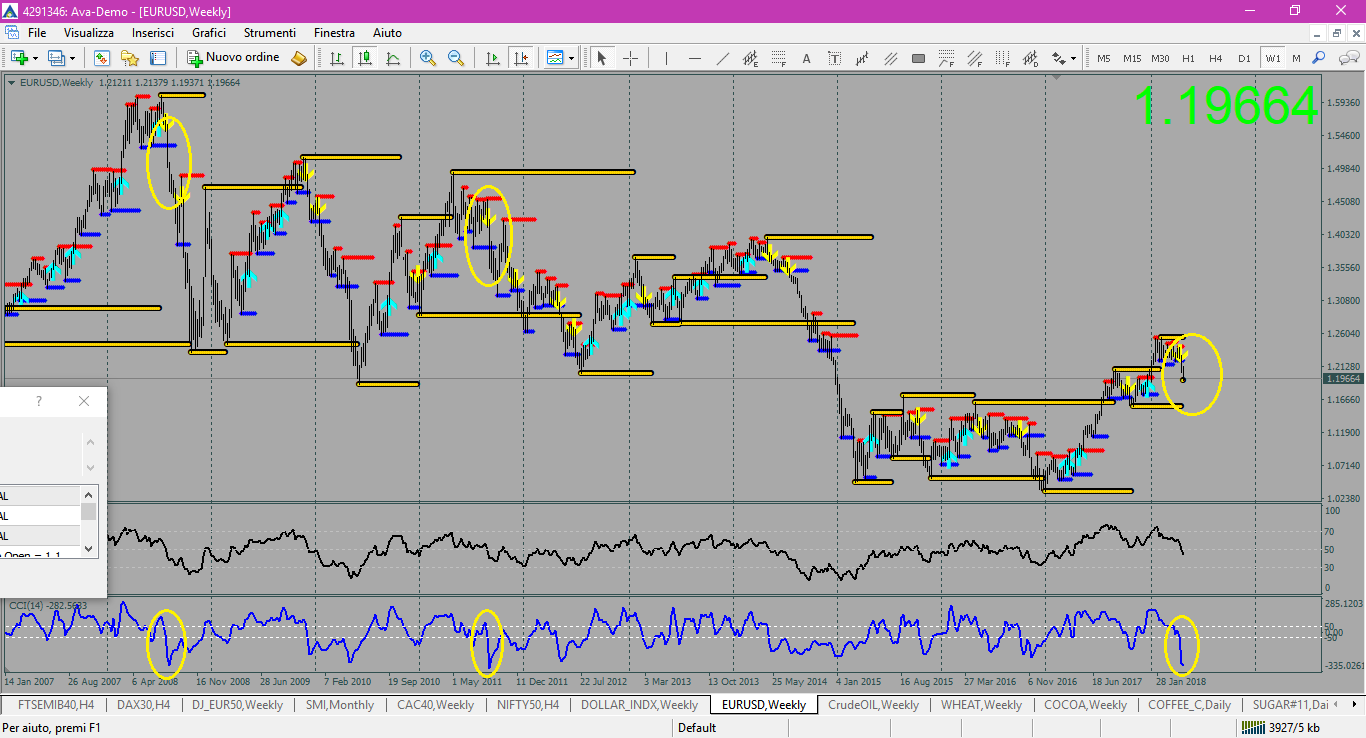Open the Navigator favorites star icon
This screenshot has height=738, width=1366.
pyautogui.click(x=130, y=58)
